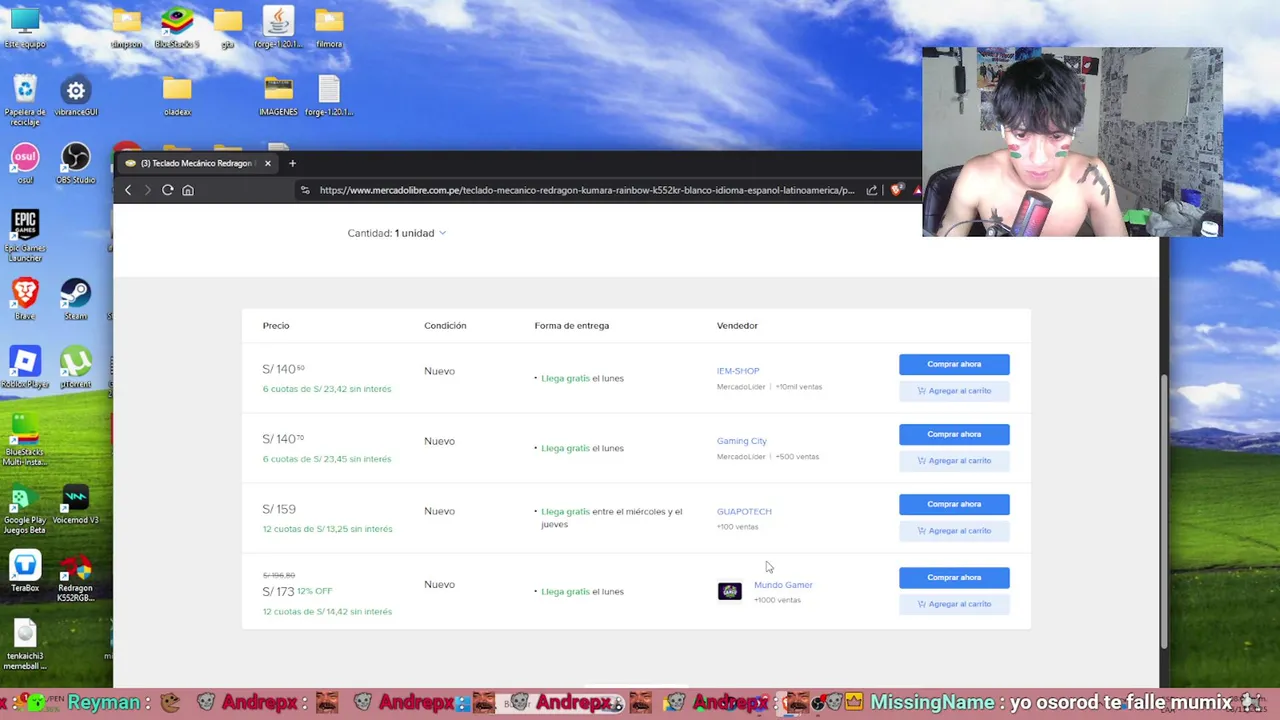Launch osu! from desktop

pos(25,164)
